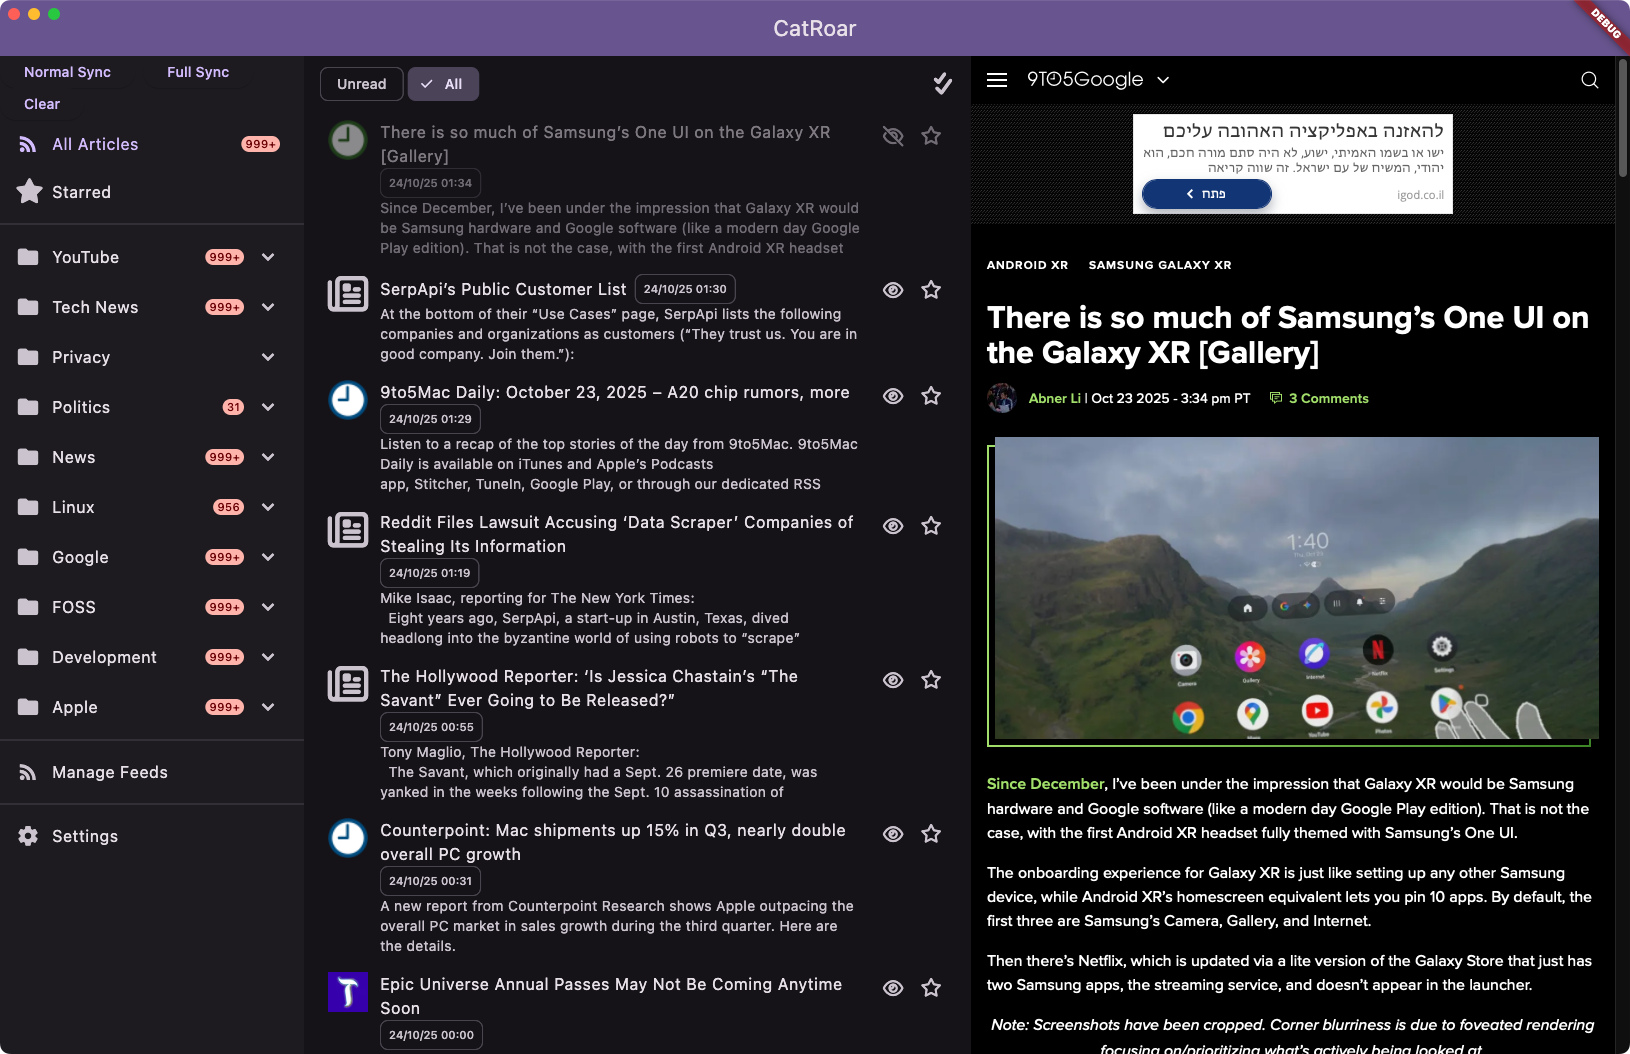
Task: Toggle read status of Counterpoint Mac shipments article
Action: [893, 834]
